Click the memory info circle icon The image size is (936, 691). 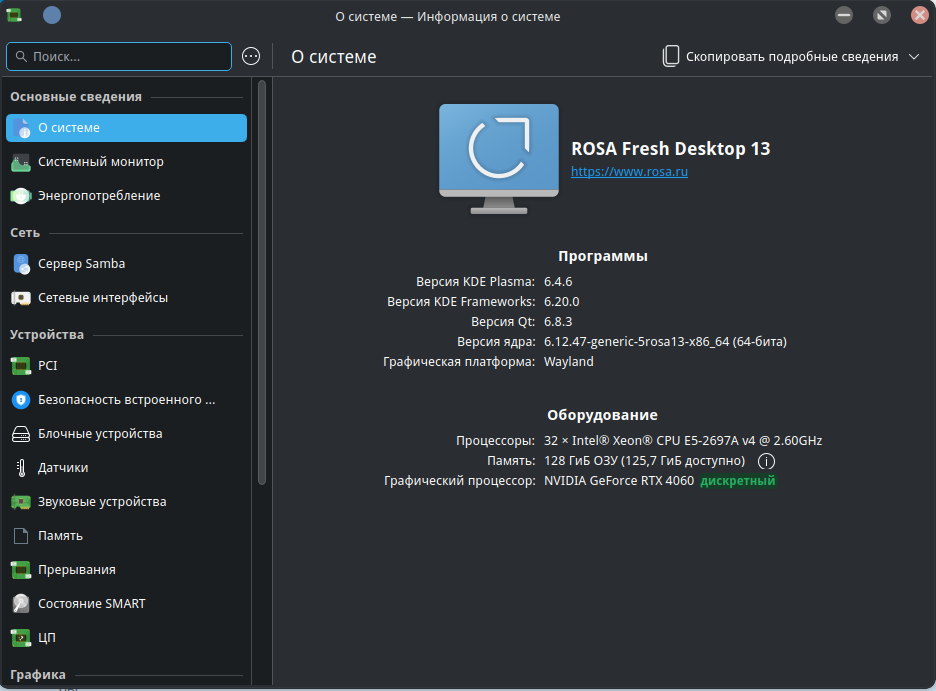pos(767,461)
